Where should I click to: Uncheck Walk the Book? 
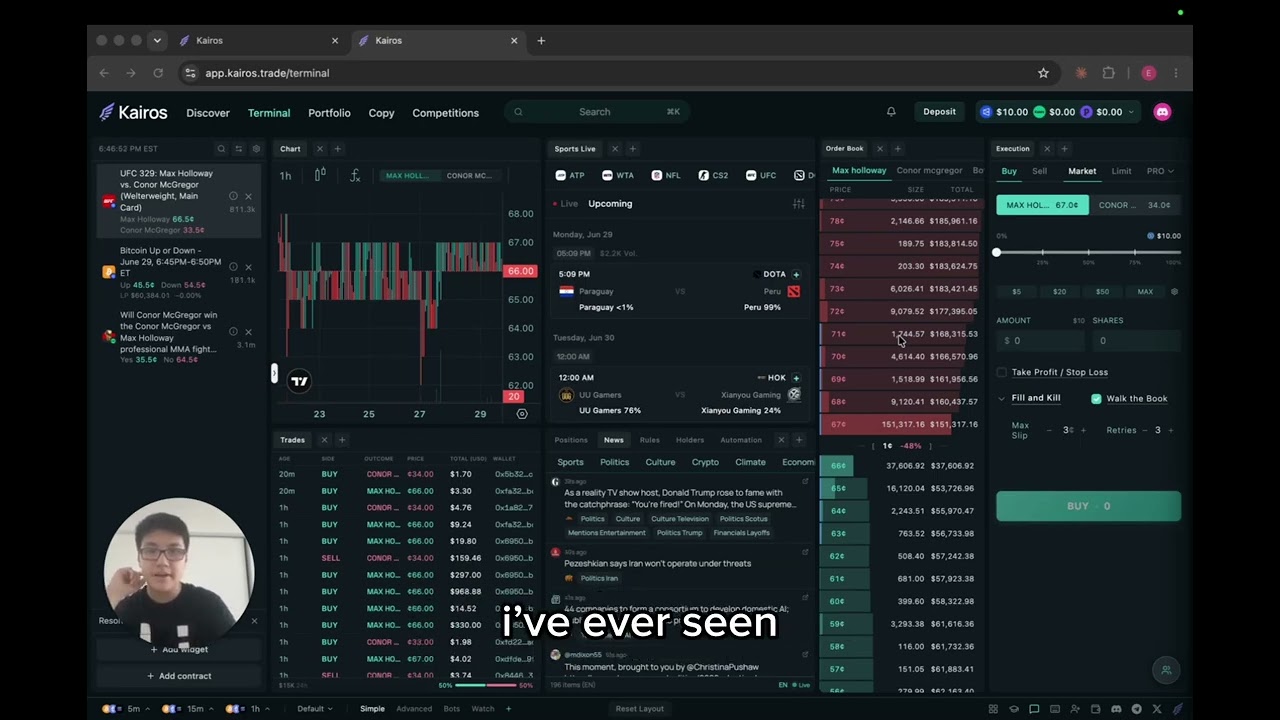click(1096, 398)
